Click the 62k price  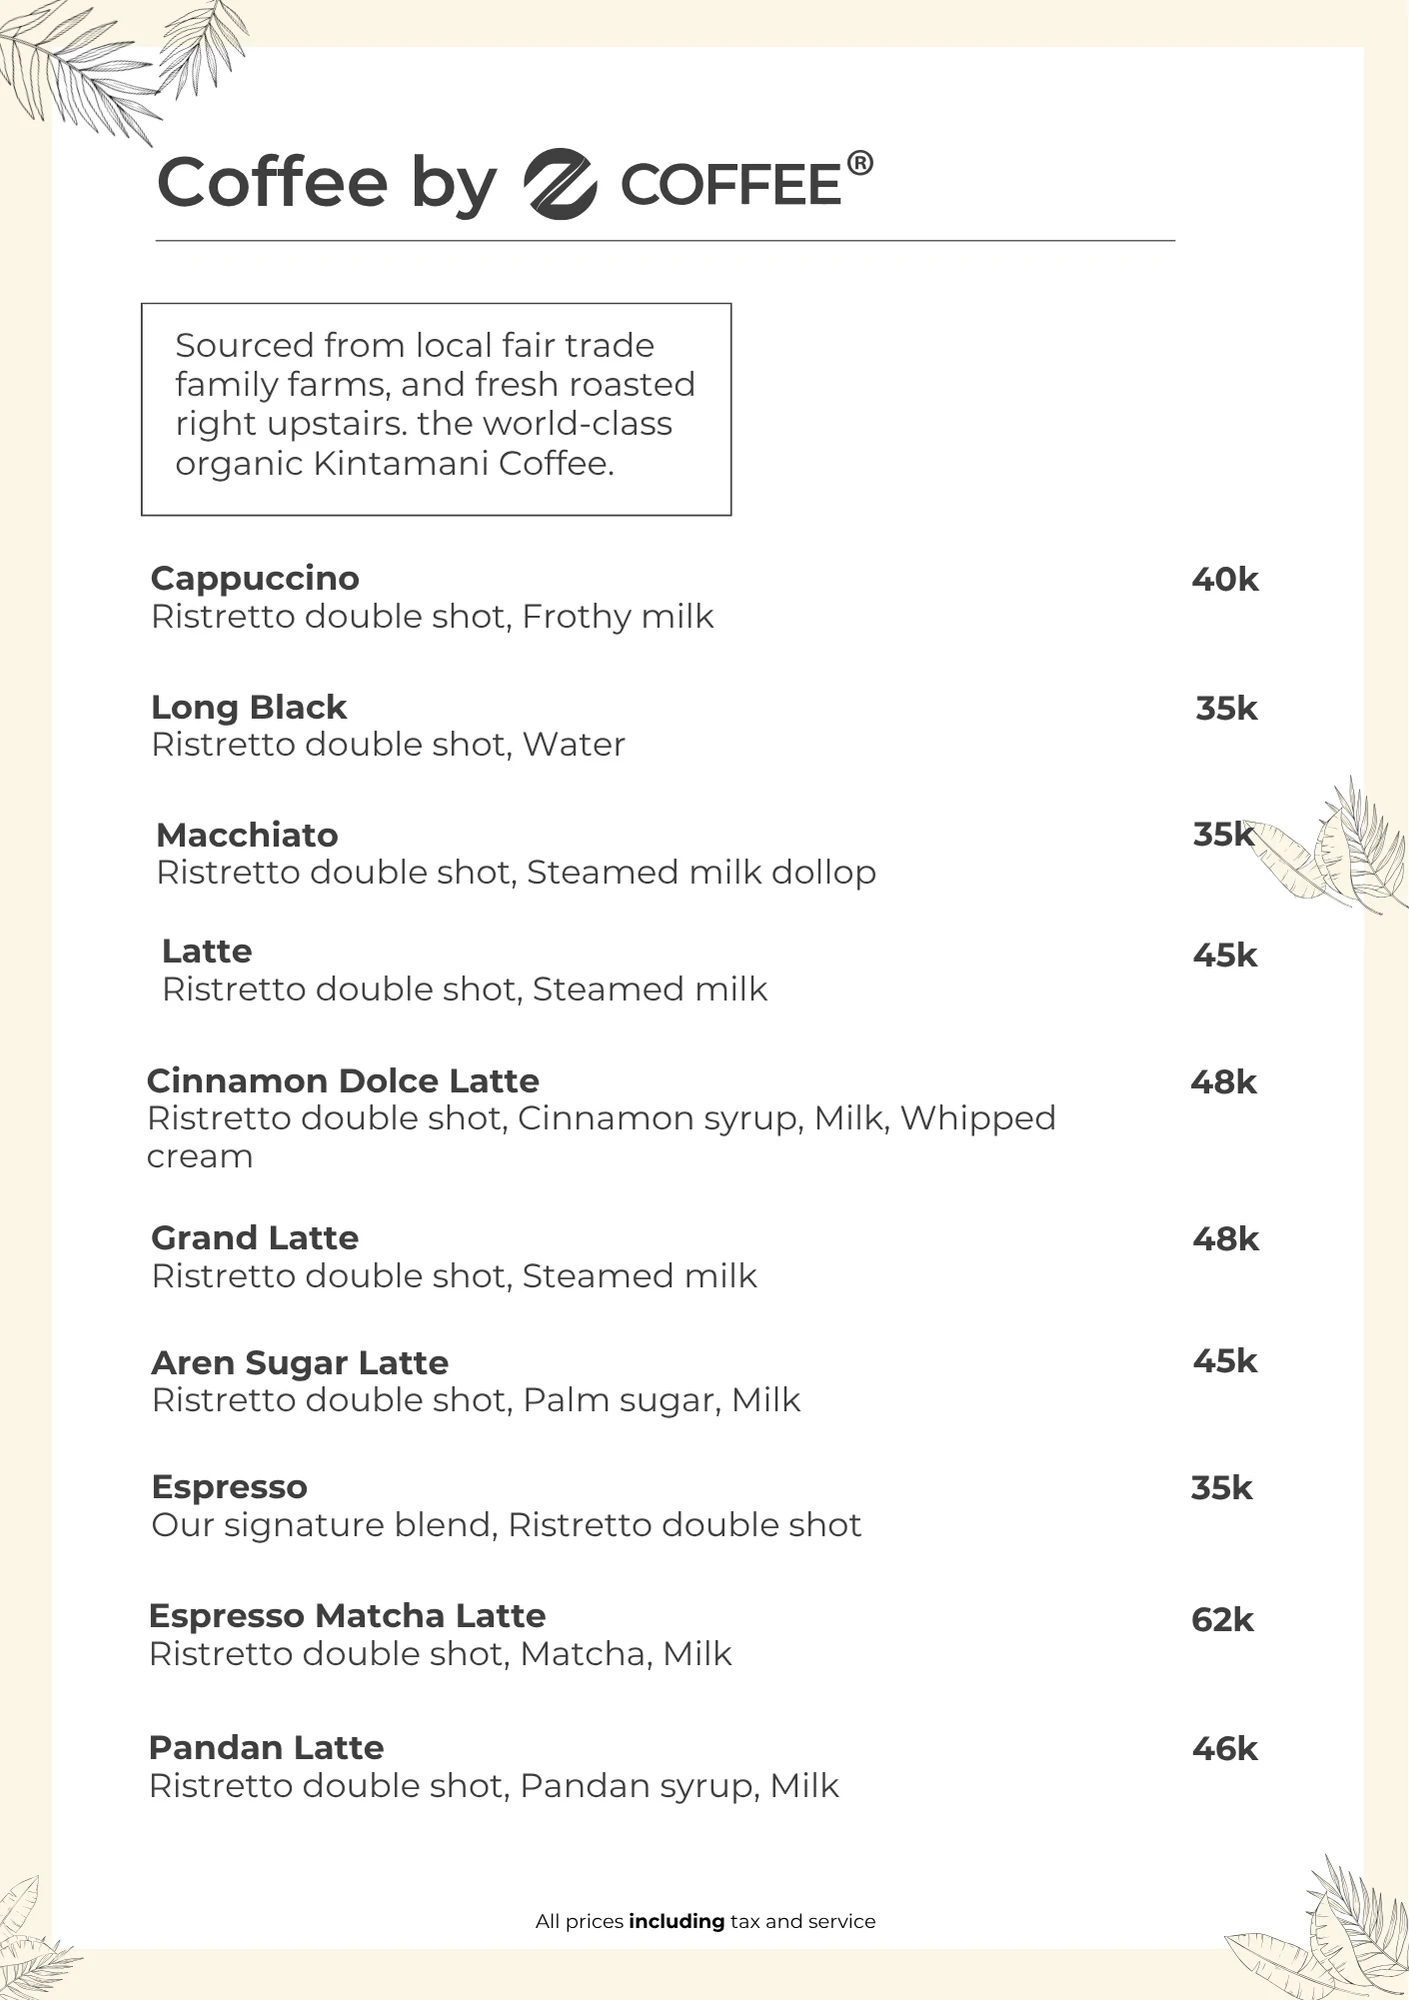(1221, 1619)
